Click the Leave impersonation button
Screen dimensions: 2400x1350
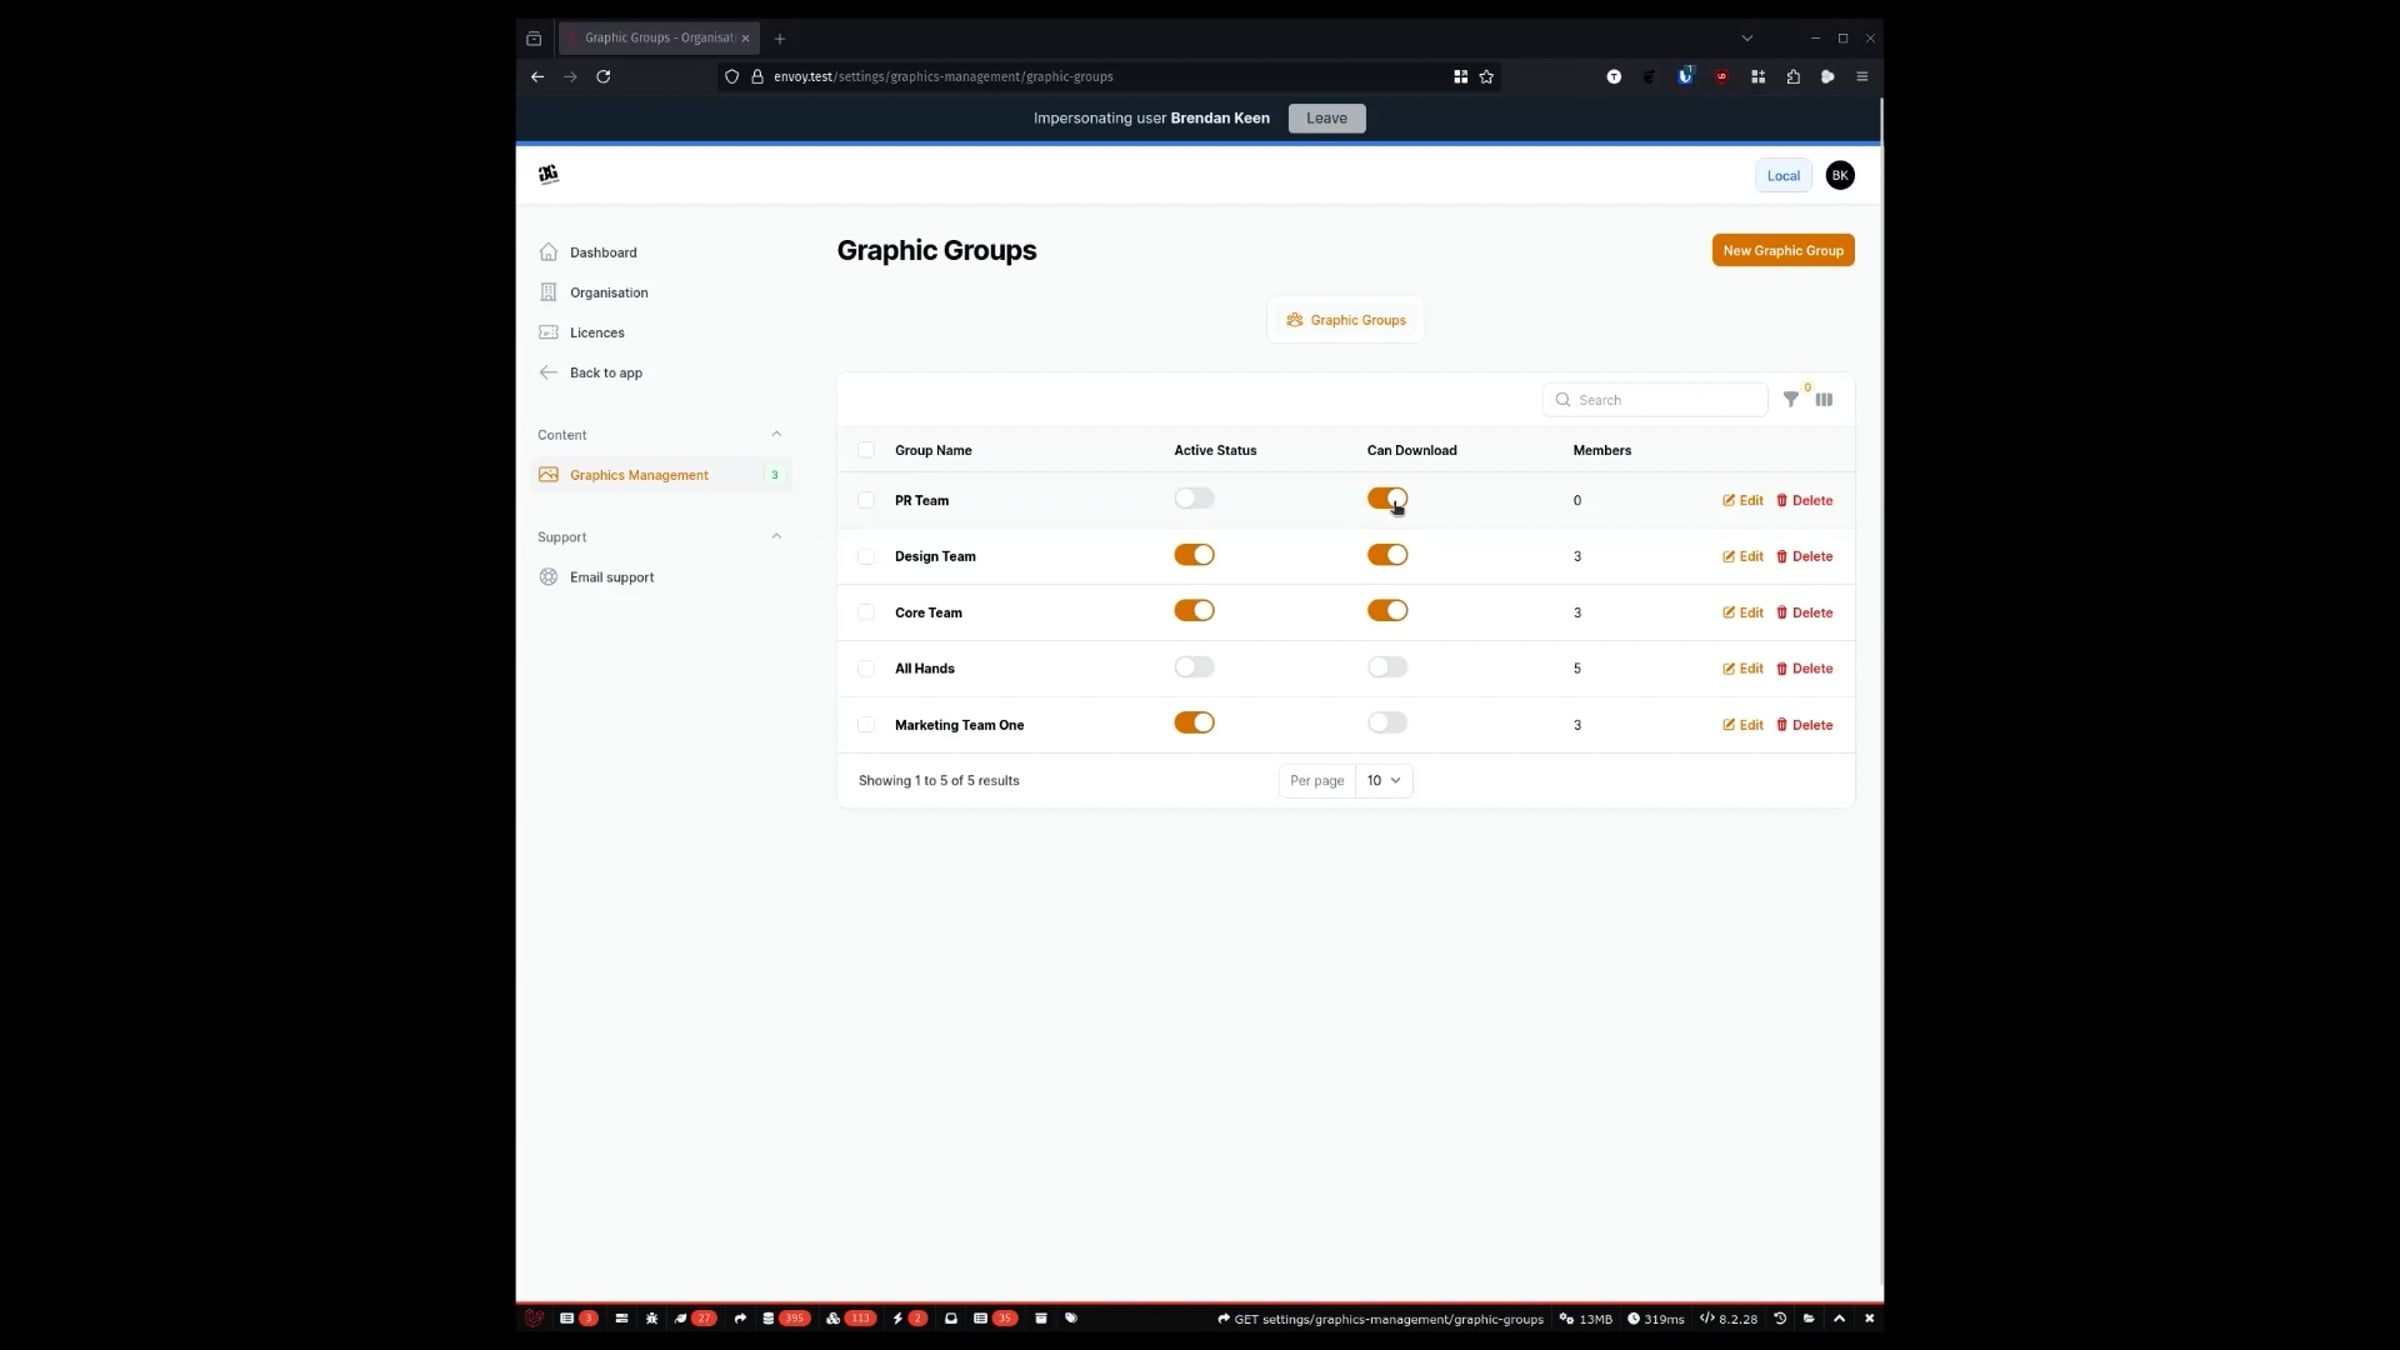coord(1327,118)
